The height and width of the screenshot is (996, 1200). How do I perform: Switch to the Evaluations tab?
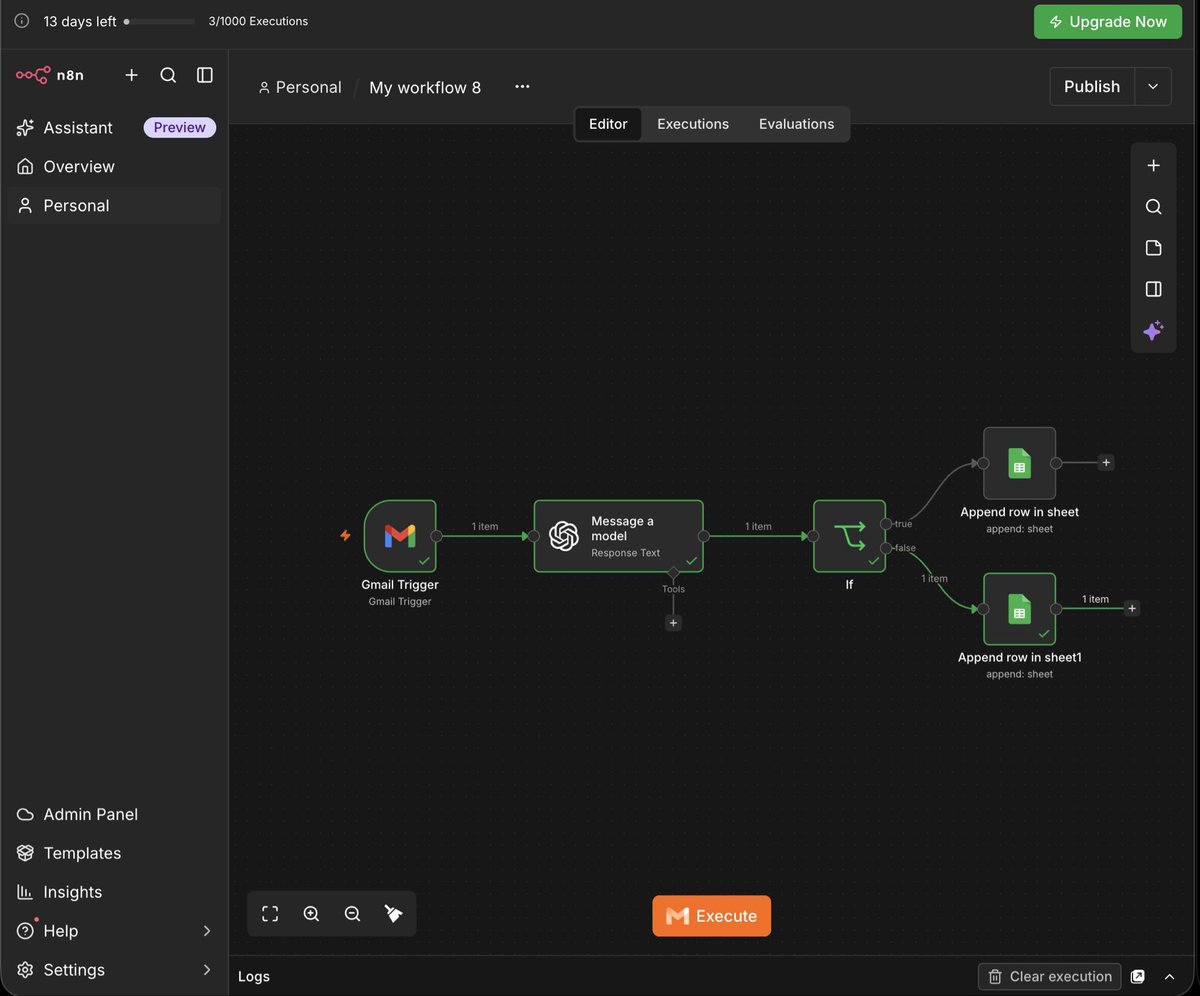point(796,124)
